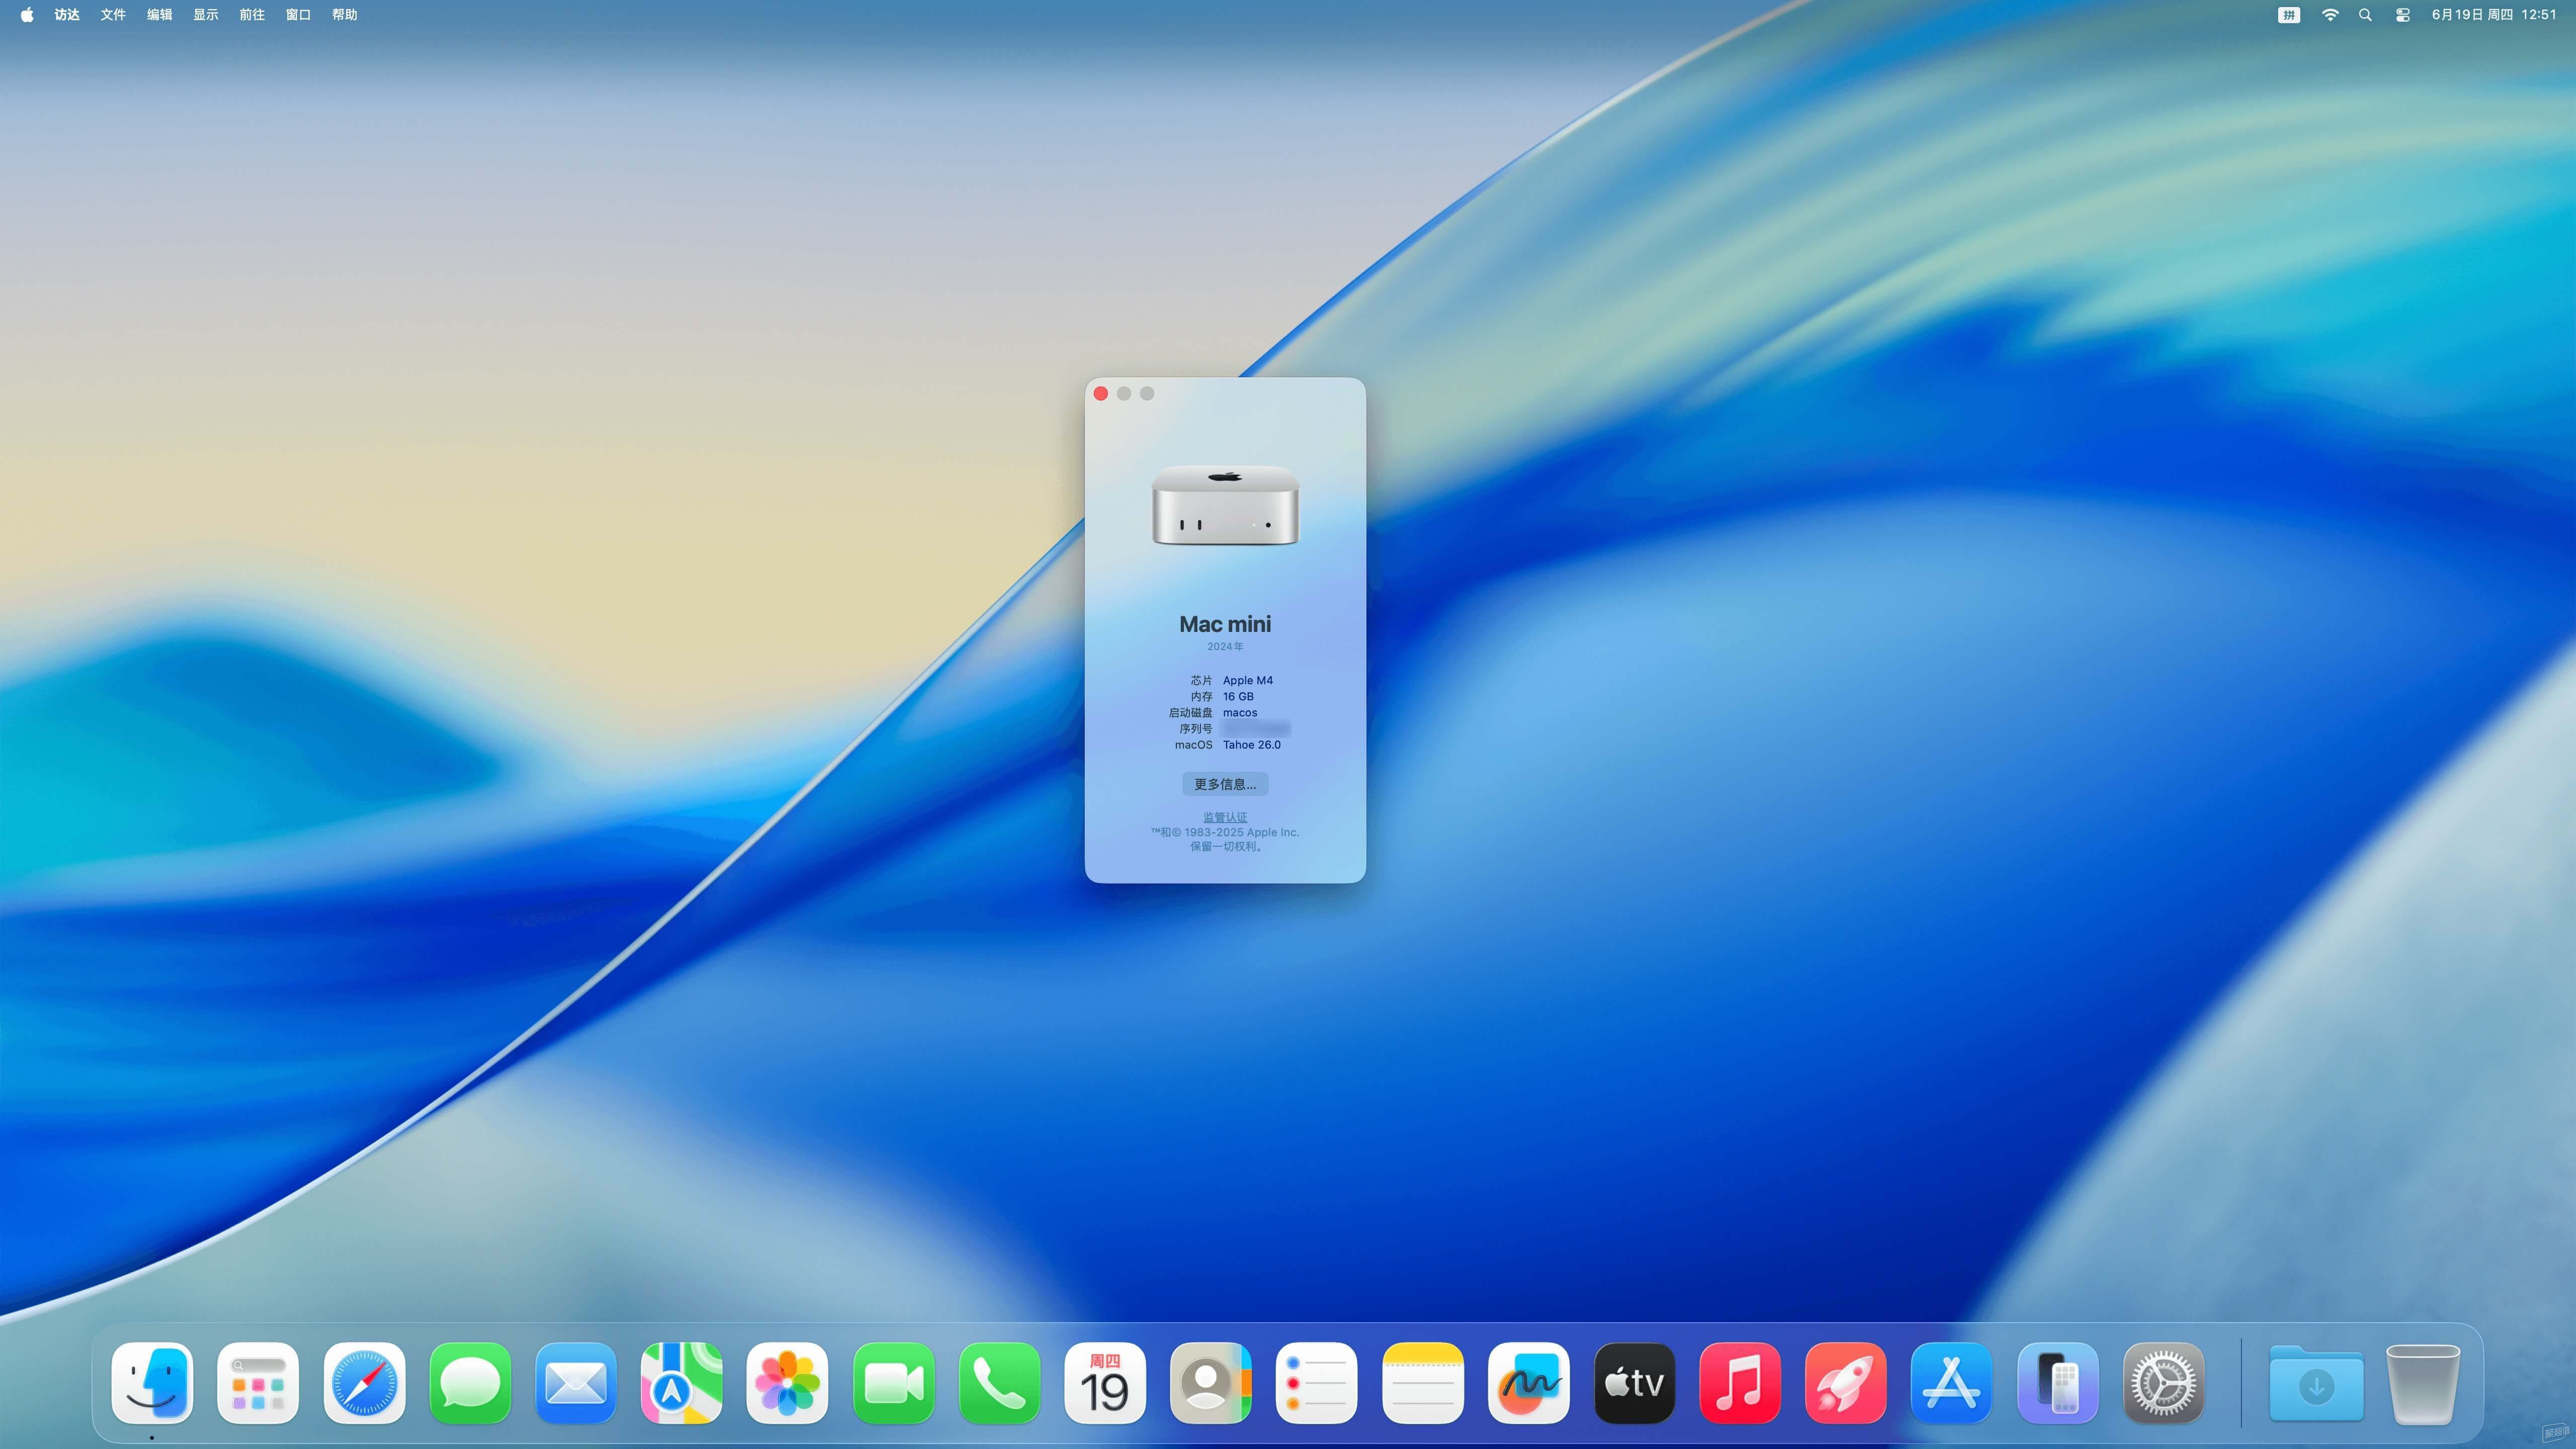Image resolution: width=2576 pixels, height=1449 pixels.
Task: Open App Store from the Dock
Action: point(1952,1383)
